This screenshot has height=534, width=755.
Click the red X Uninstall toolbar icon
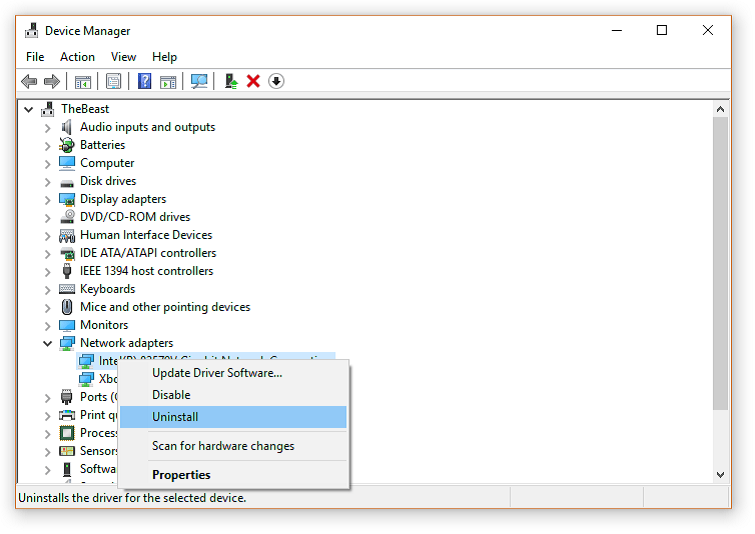coord(253,81)
